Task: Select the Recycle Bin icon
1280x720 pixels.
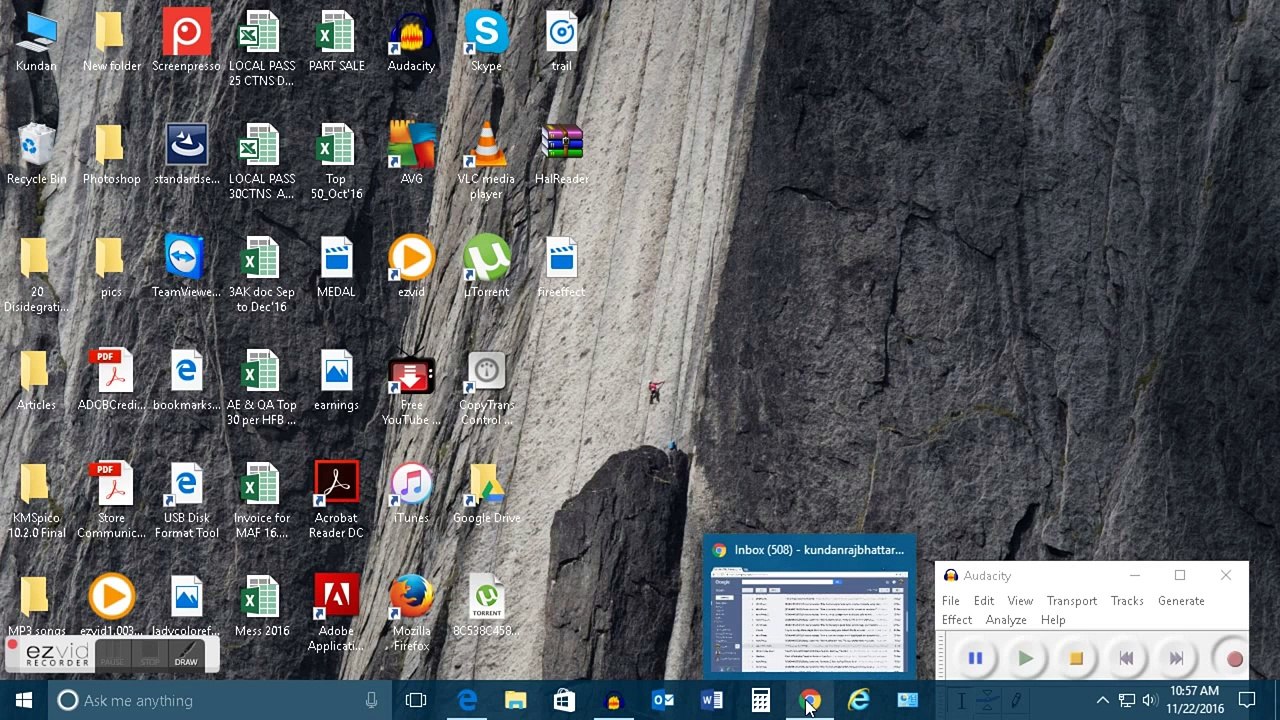Action: 36,155
